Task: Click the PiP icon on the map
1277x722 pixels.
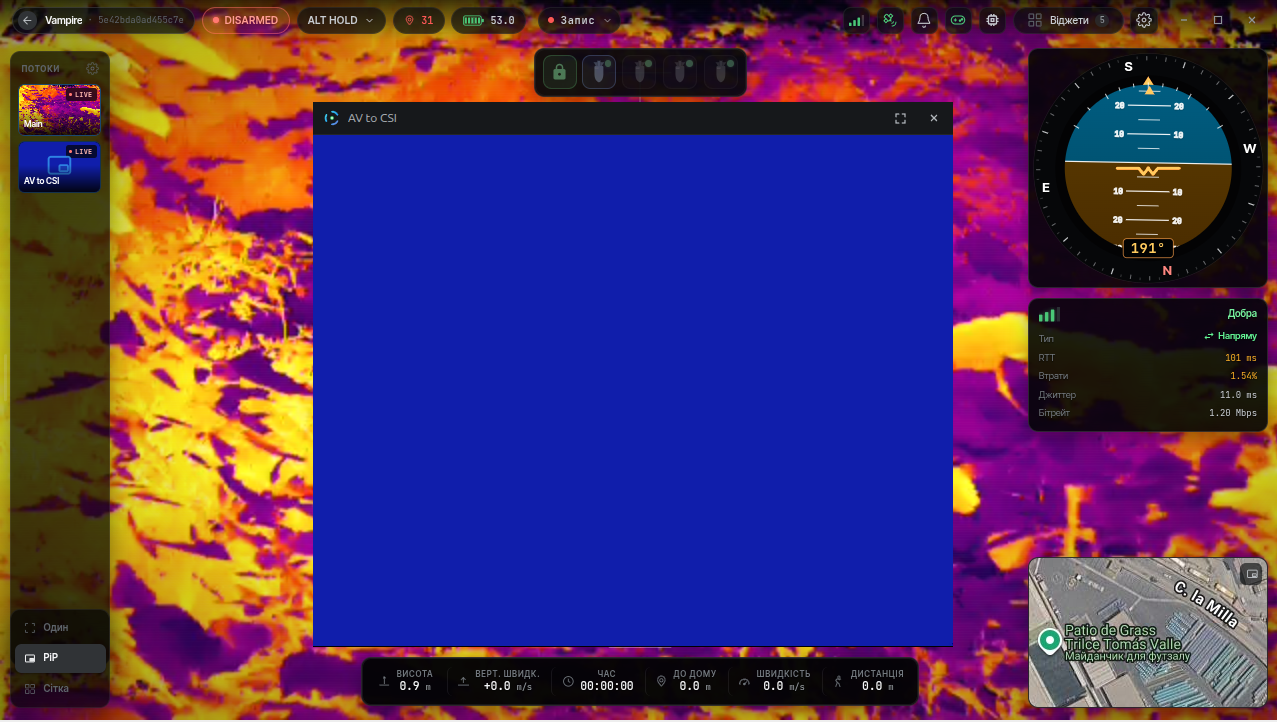Action: click(x=1251, y=574)
